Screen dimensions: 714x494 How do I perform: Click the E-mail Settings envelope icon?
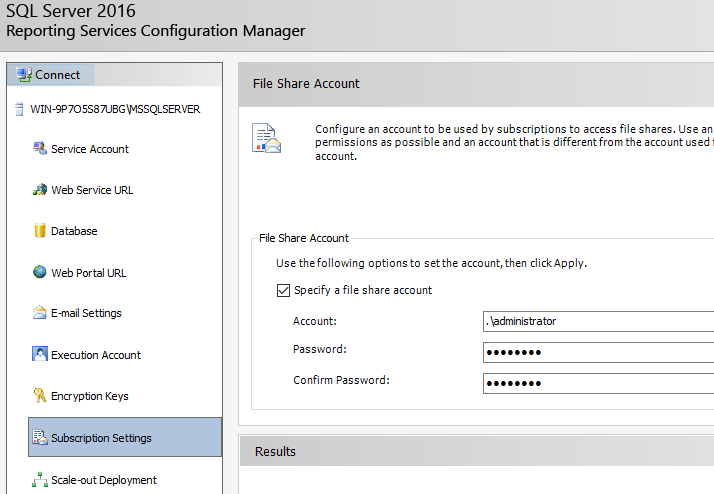coord(40,313)
